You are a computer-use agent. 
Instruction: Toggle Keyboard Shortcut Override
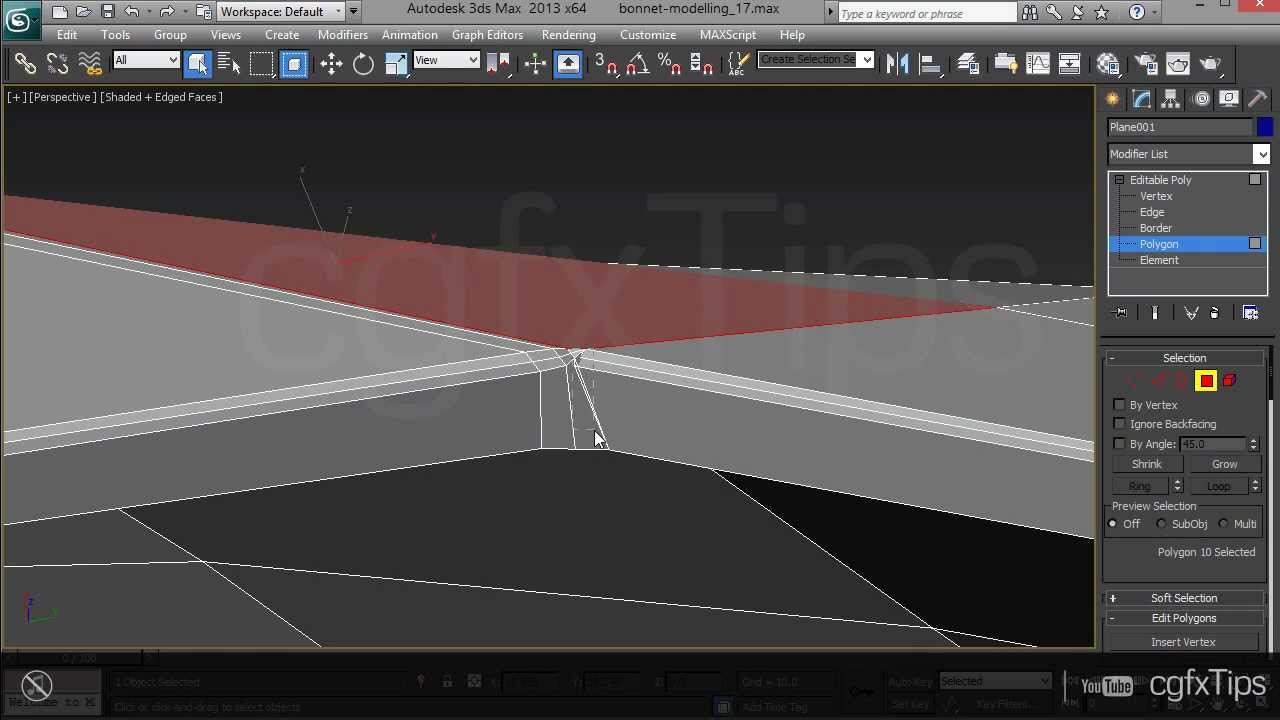pyautogui.click(x=568, y=64)
